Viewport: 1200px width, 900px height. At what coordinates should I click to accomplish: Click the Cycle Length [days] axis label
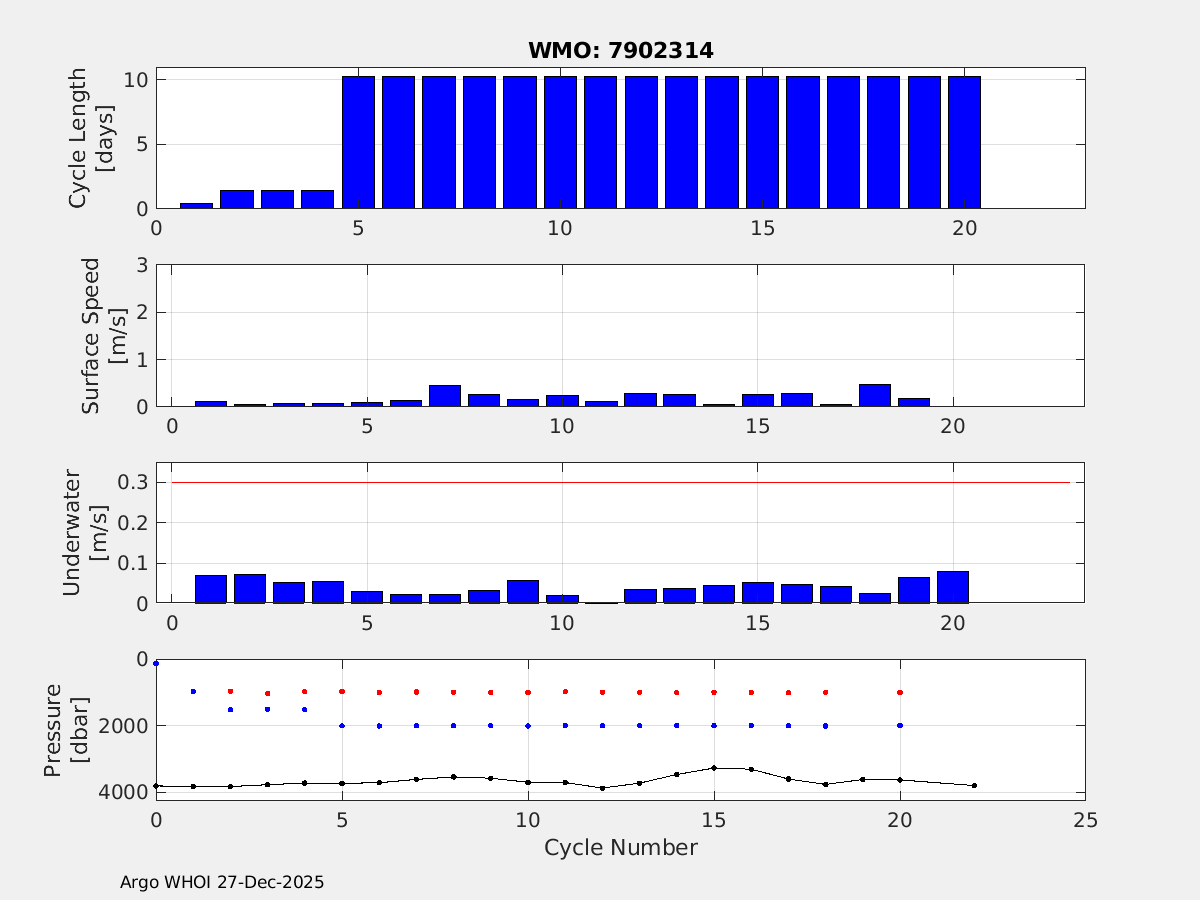point(88,138)
